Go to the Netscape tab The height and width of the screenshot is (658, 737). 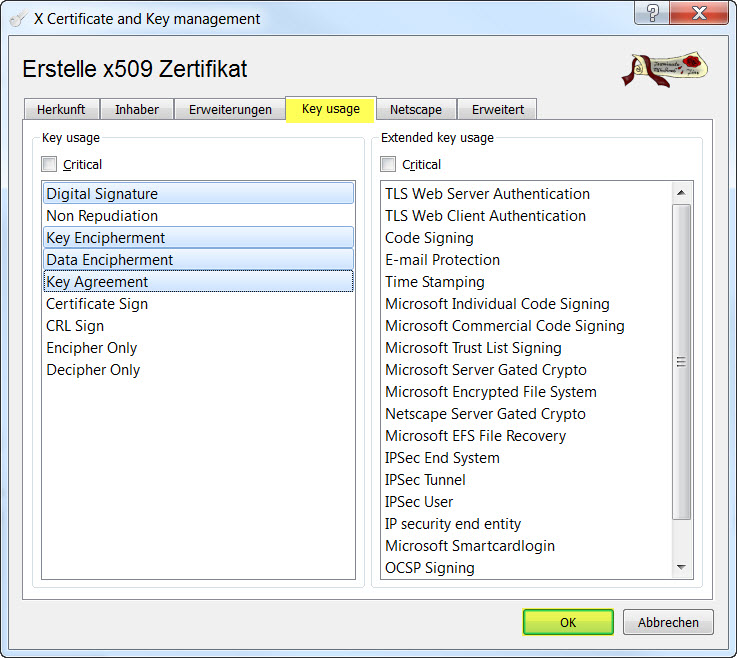click(416, 110)
